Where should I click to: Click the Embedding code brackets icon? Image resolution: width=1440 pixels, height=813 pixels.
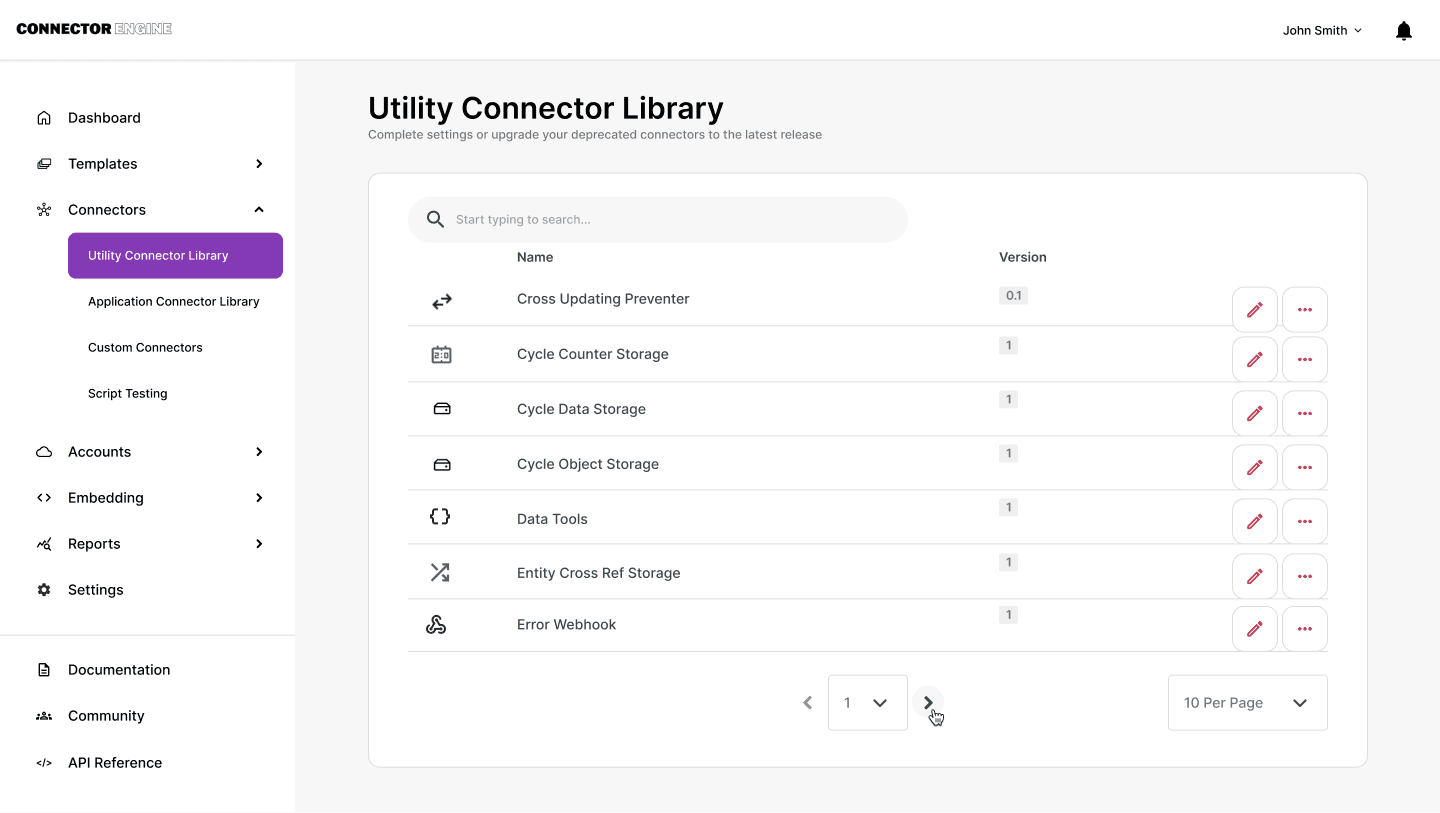[x=44, y=497]
